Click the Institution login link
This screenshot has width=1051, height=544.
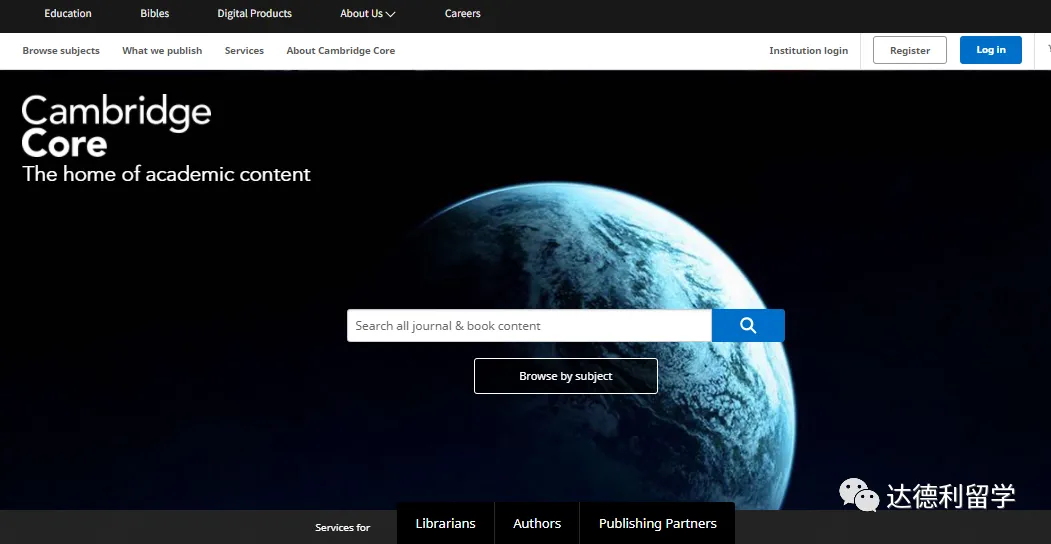click(808, 51)
